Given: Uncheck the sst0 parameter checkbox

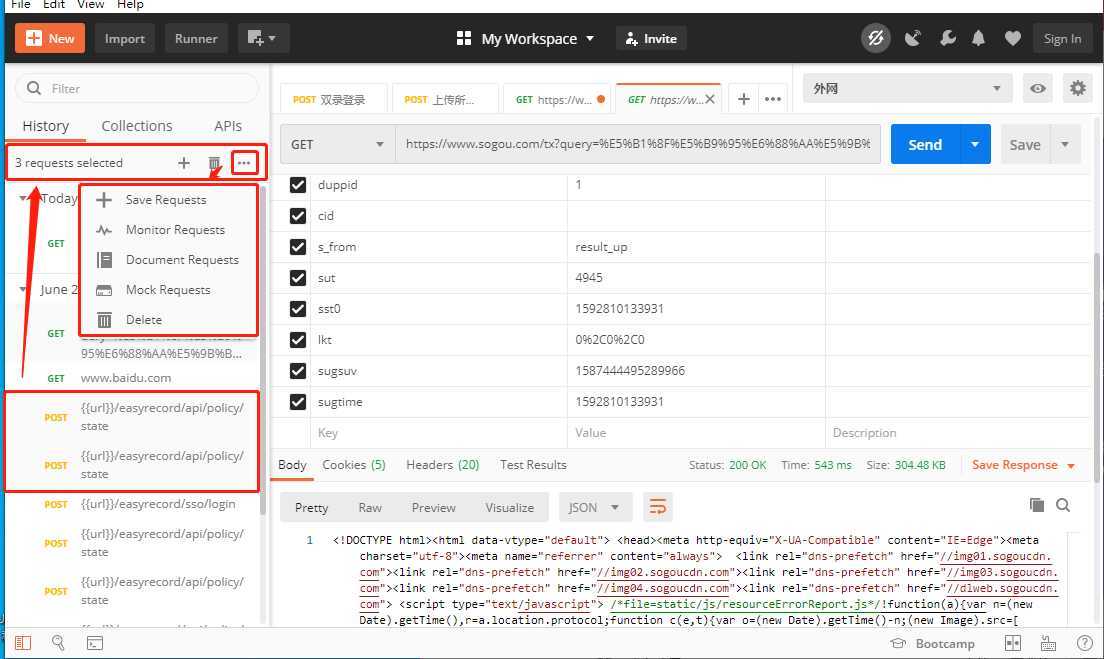Looking at the screenshot, I should (298, 308).
